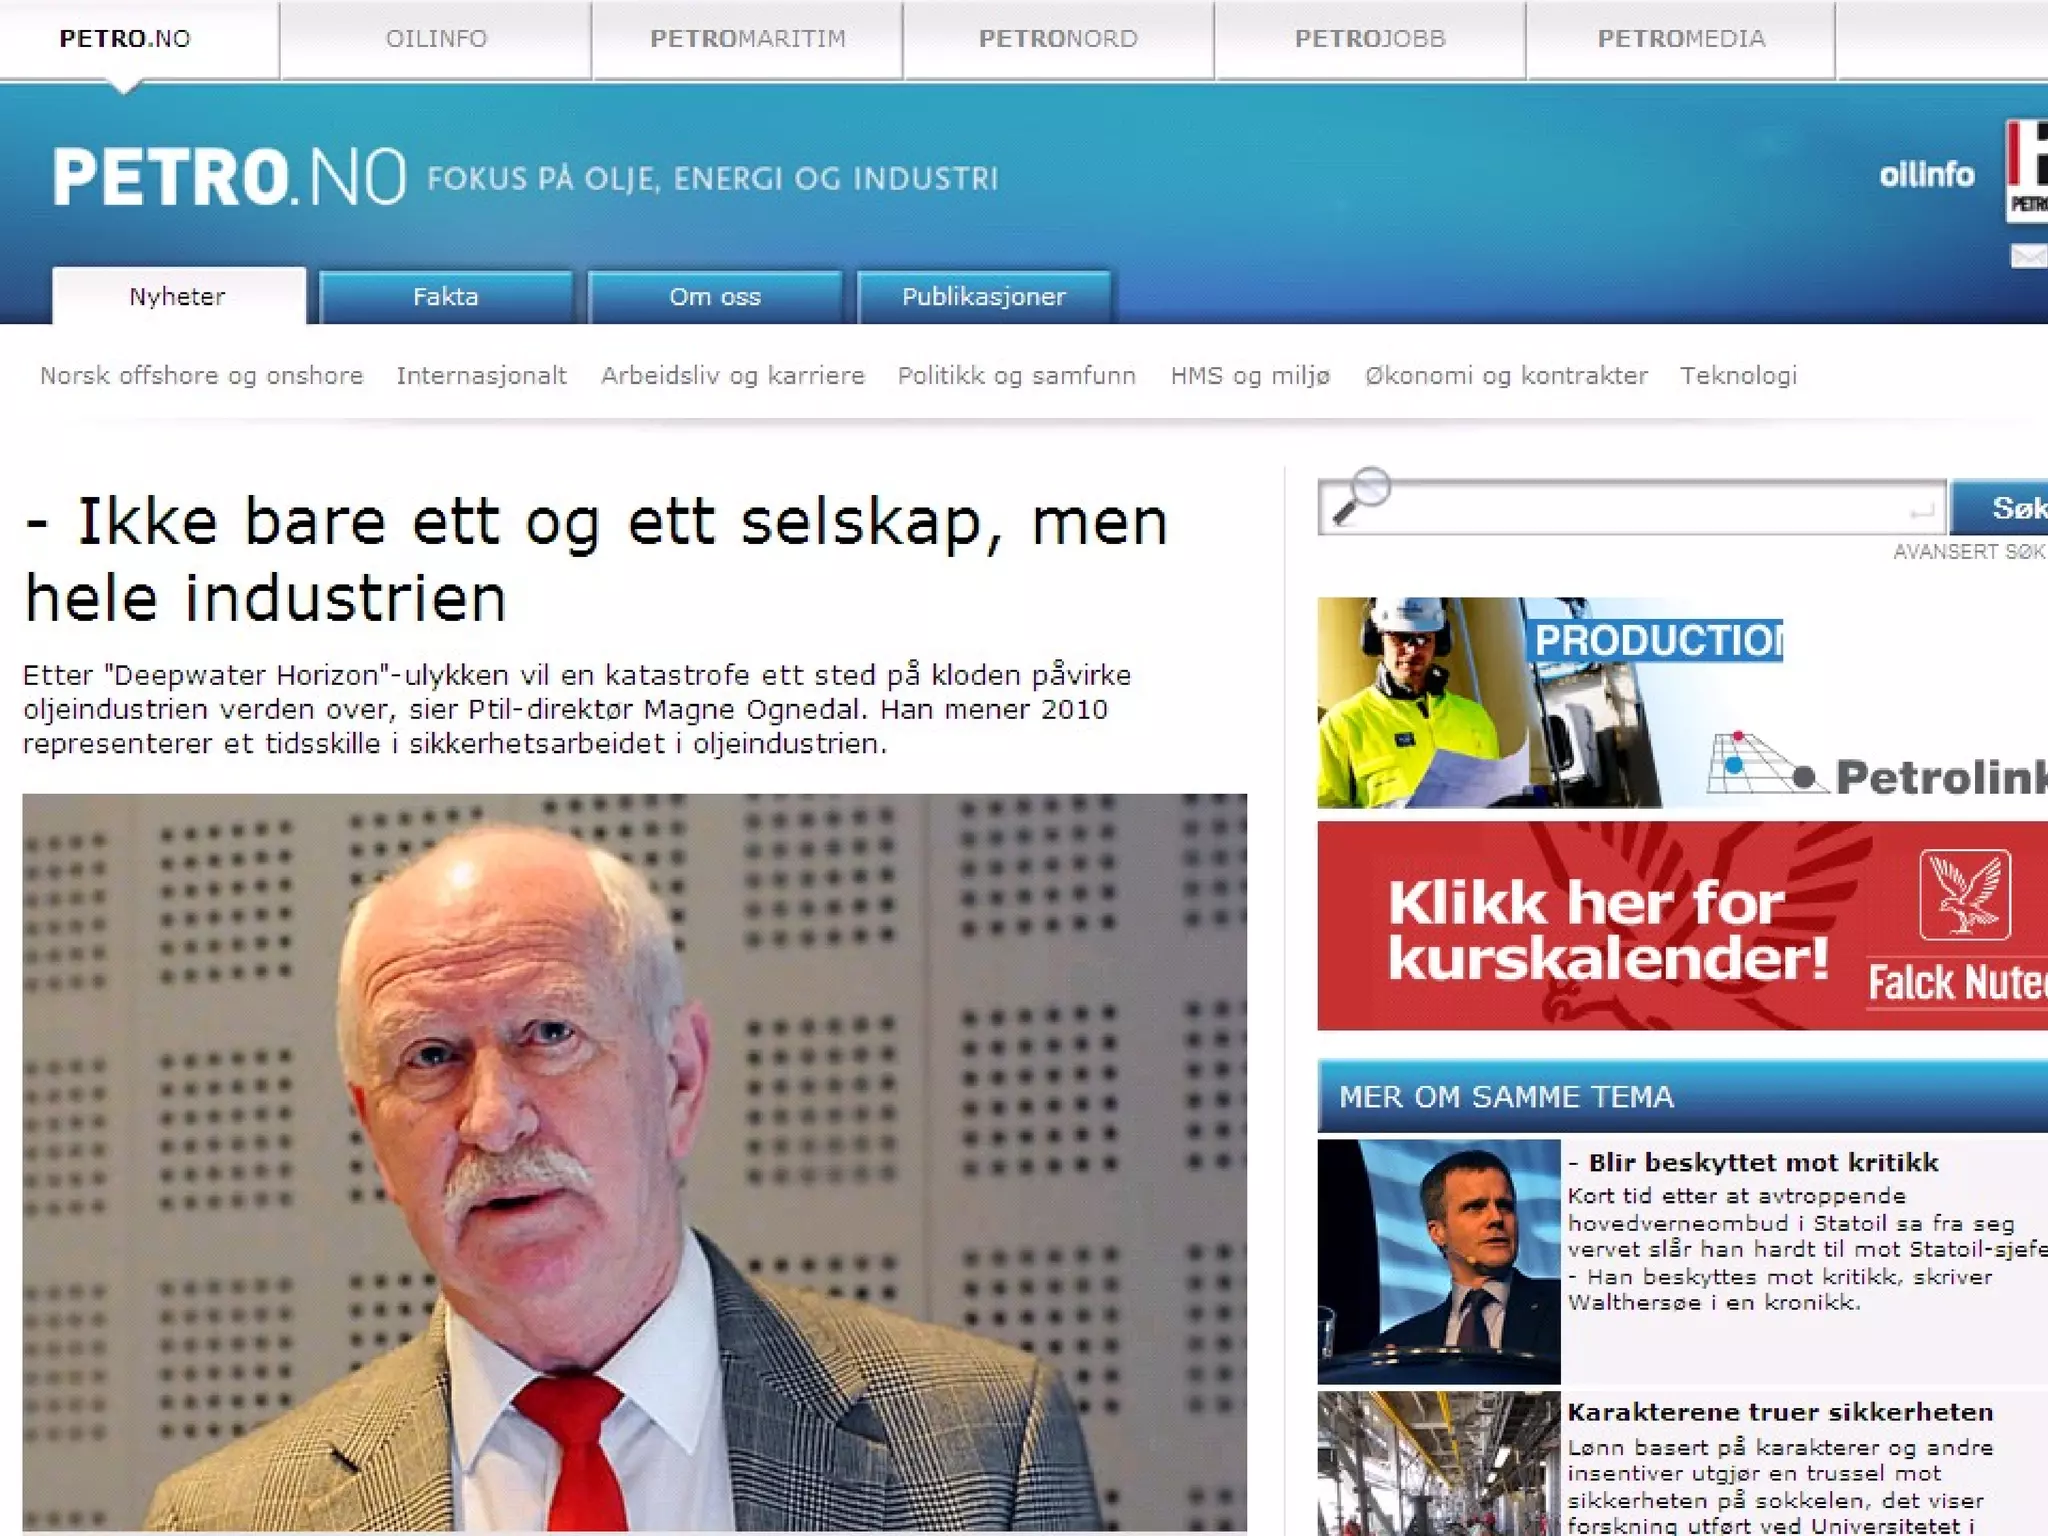2048x1536 pixels.
Task: Open the Teknologi category link
Action: [x=1738, y=376]
